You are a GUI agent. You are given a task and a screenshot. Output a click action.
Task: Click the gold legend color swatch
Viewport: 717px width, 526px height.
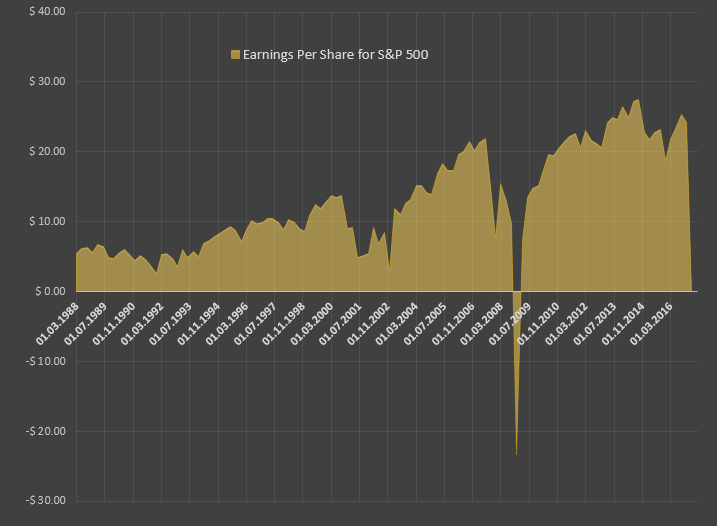(x=235, y=55)
